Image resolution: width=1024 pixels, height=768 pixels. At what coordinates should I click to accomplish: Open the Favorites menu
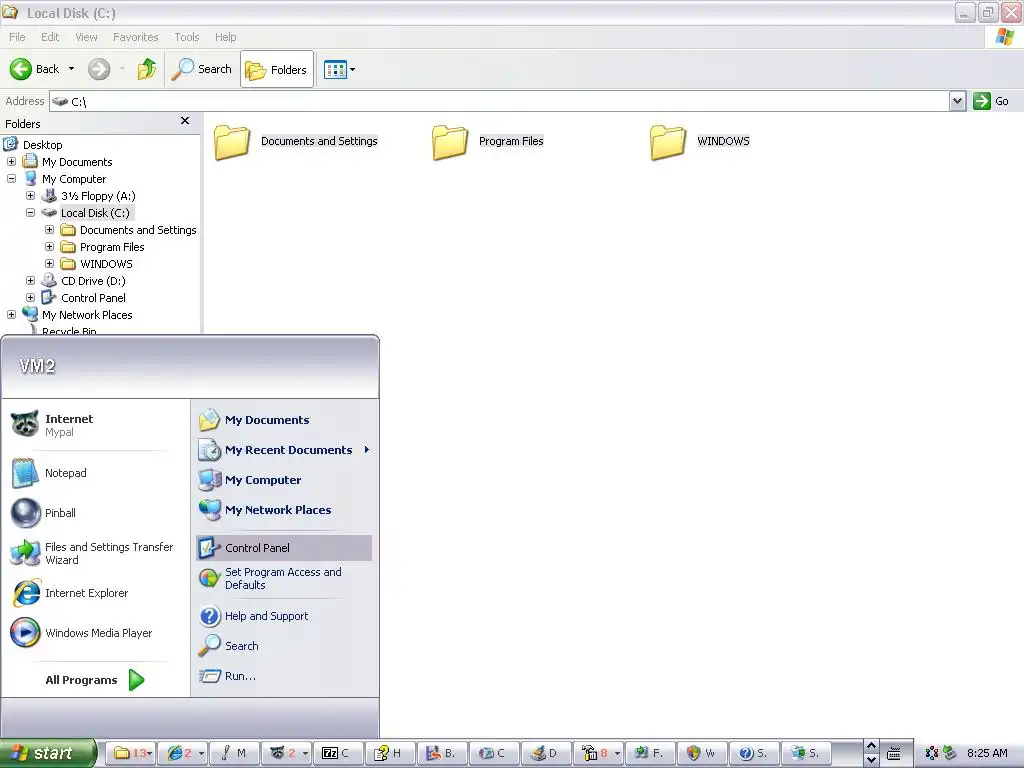[135, 37]
